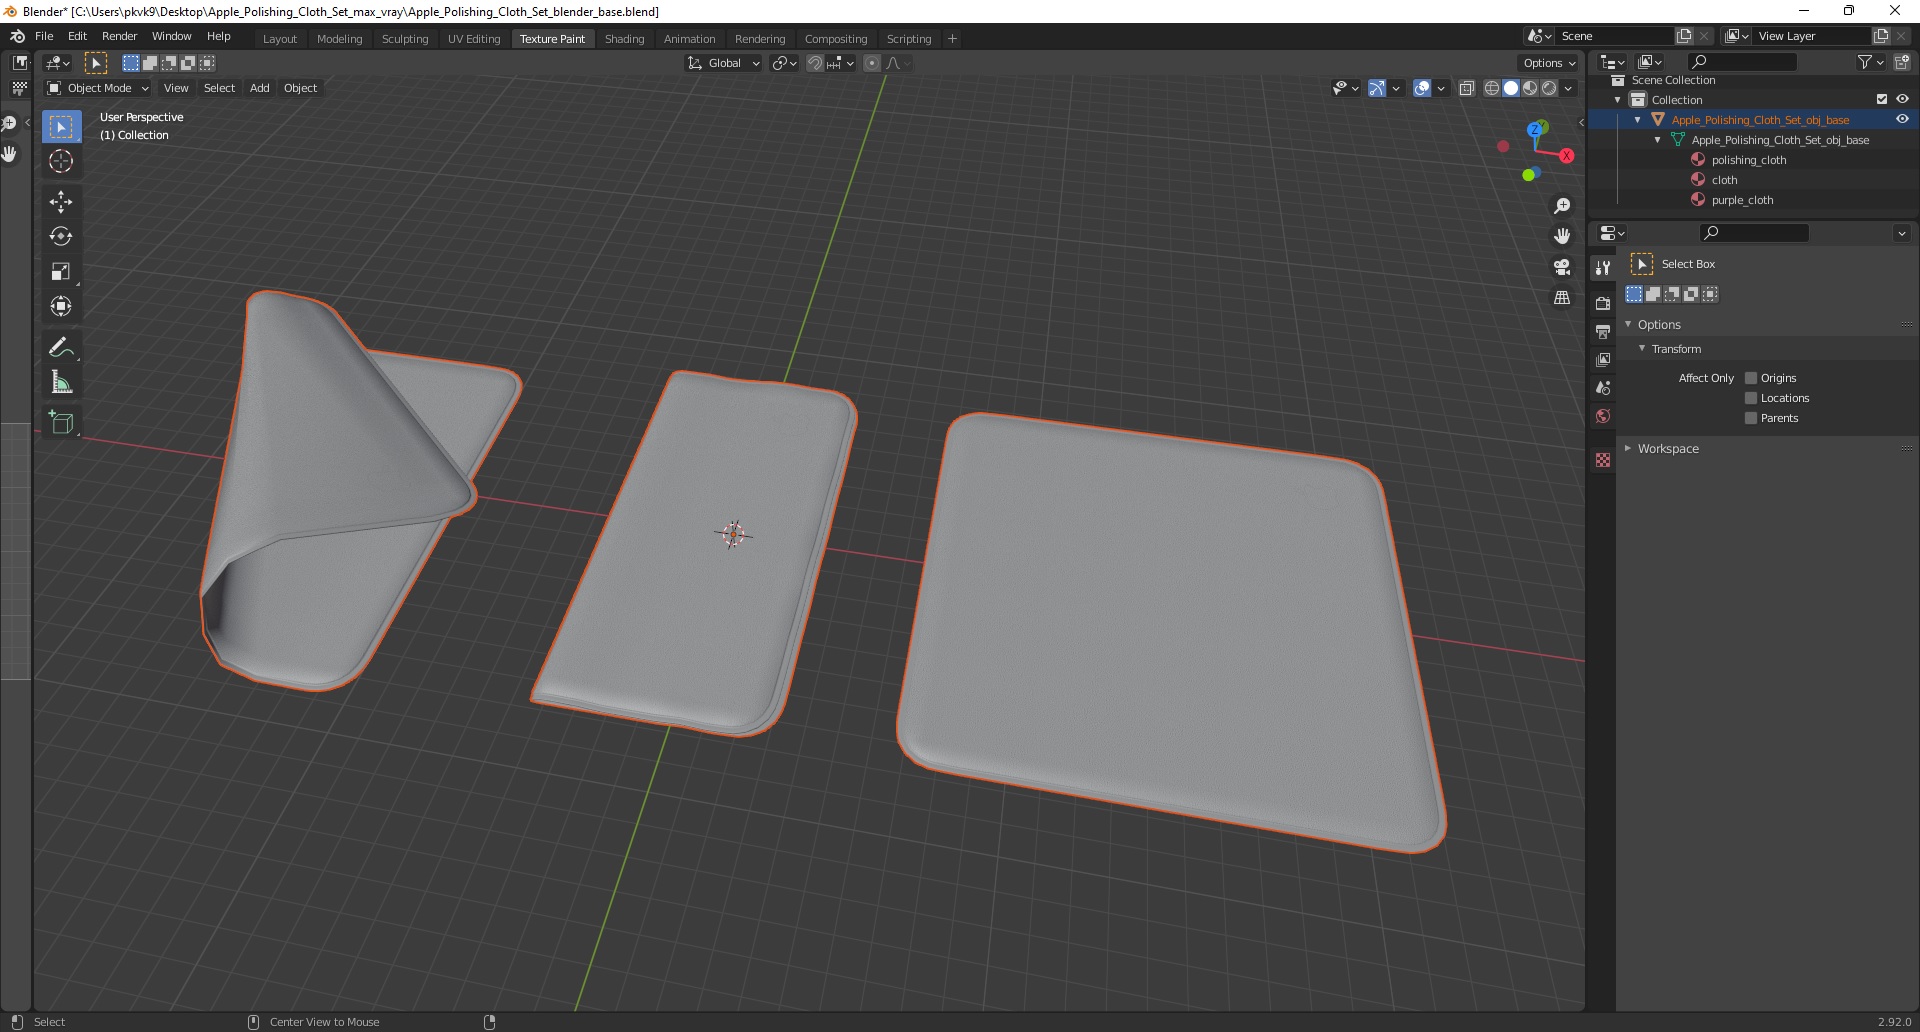Image resolution: width=1920 pixels, height=1032 pixels.
Task: Click the Z axis on the navigation gizmo
Action: (1537, 130)
